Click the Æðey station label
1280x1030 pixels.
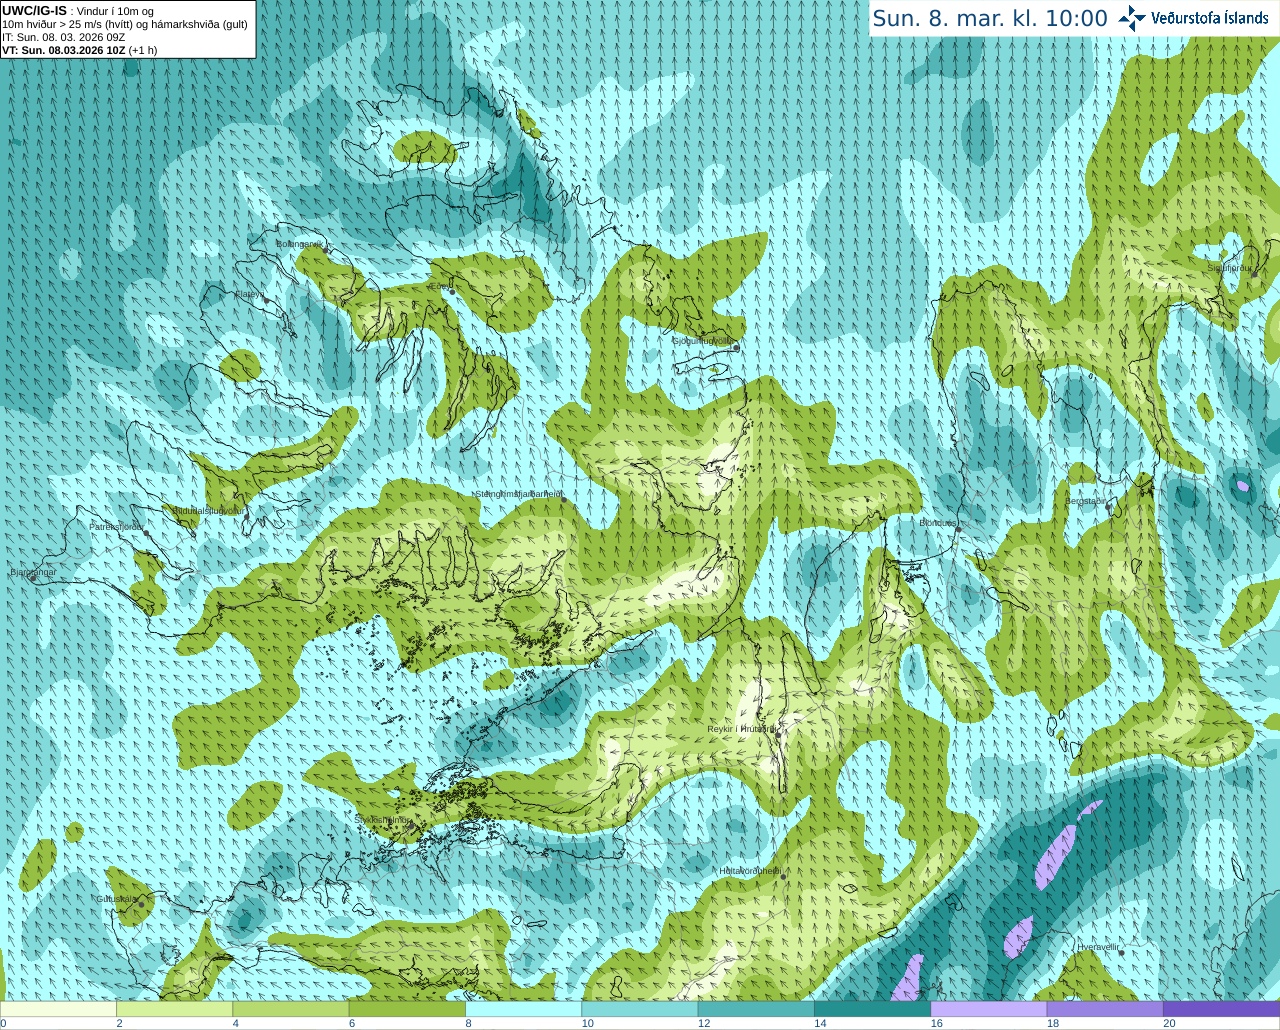(437, 286)
